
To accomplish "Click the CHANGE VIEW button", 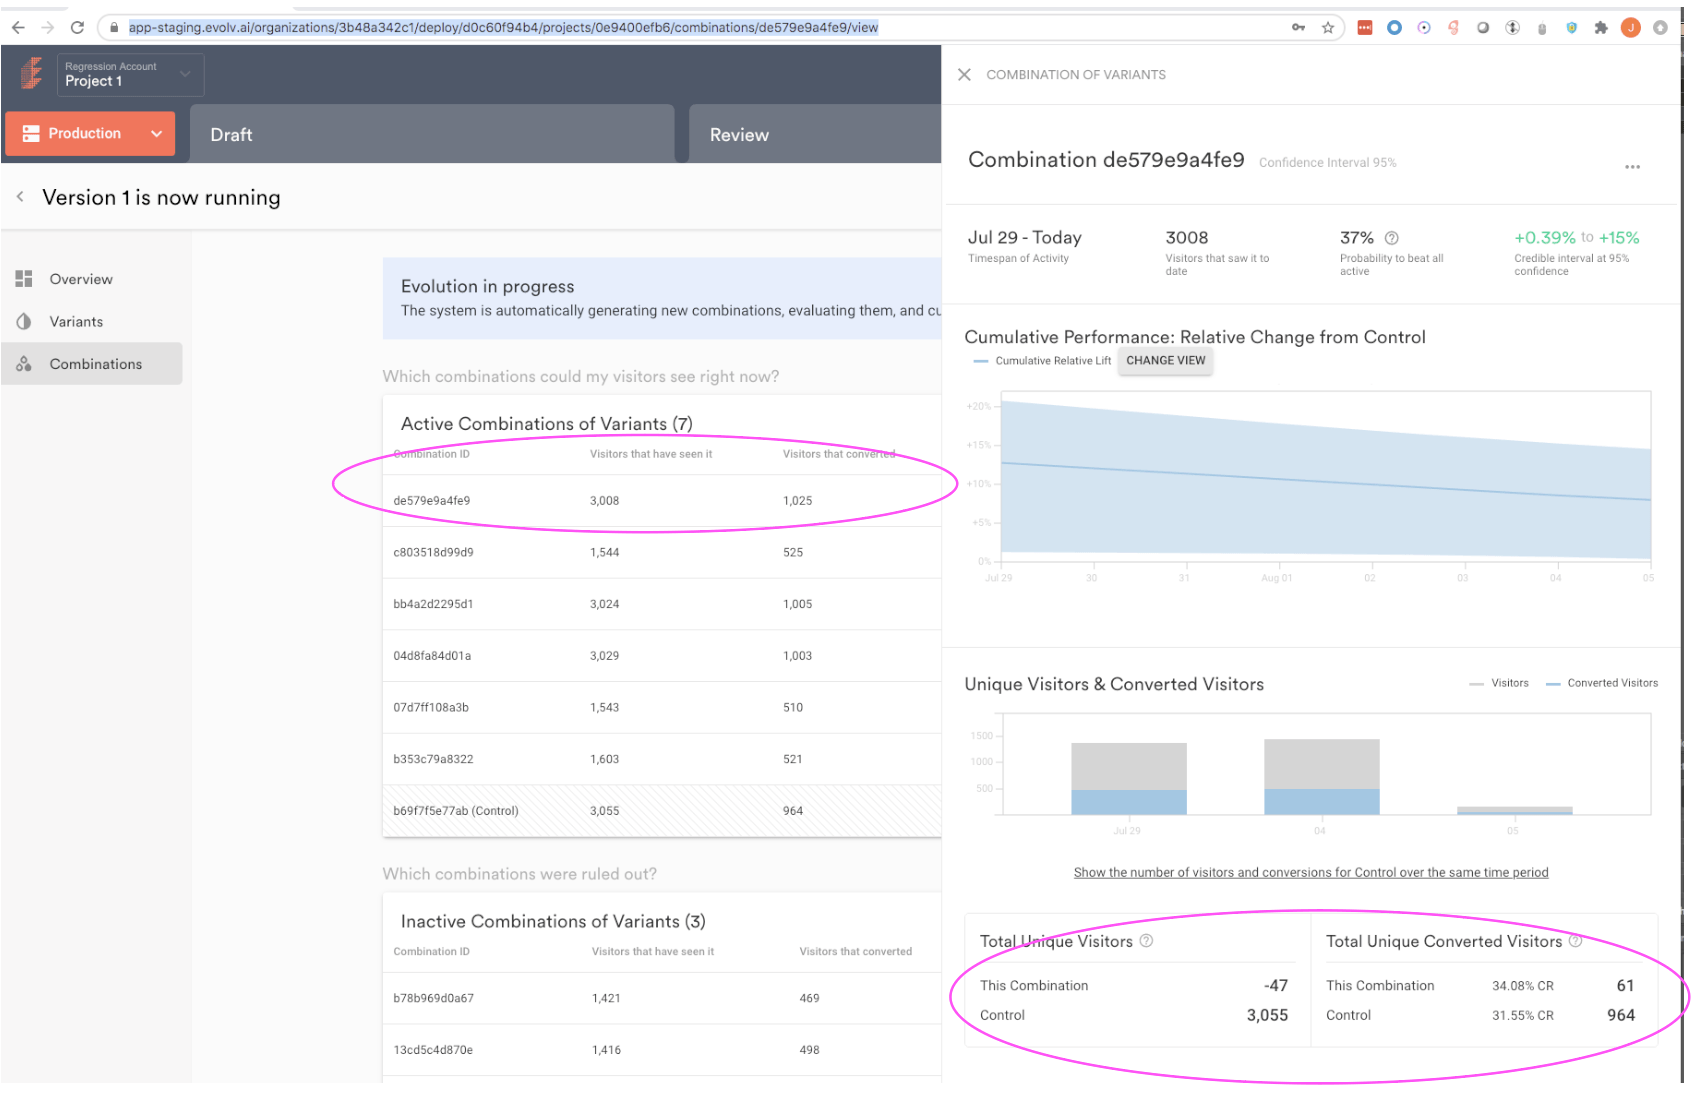I will coord(1166,361).
